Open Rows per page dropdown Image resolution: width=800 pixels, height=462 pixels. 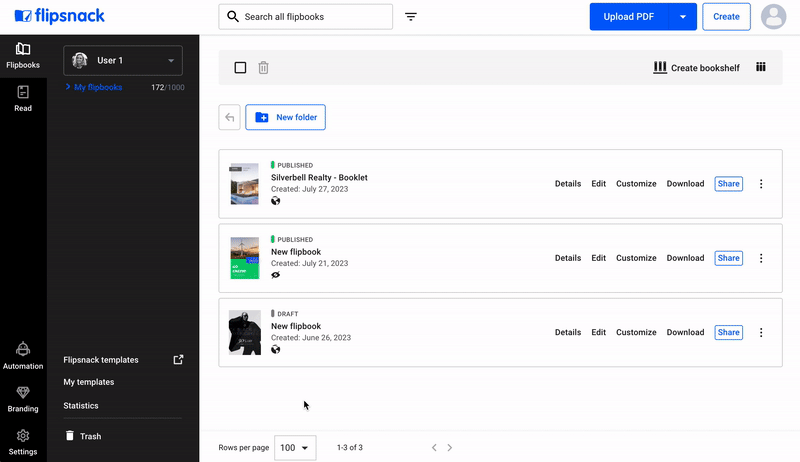tap(295, 448)
